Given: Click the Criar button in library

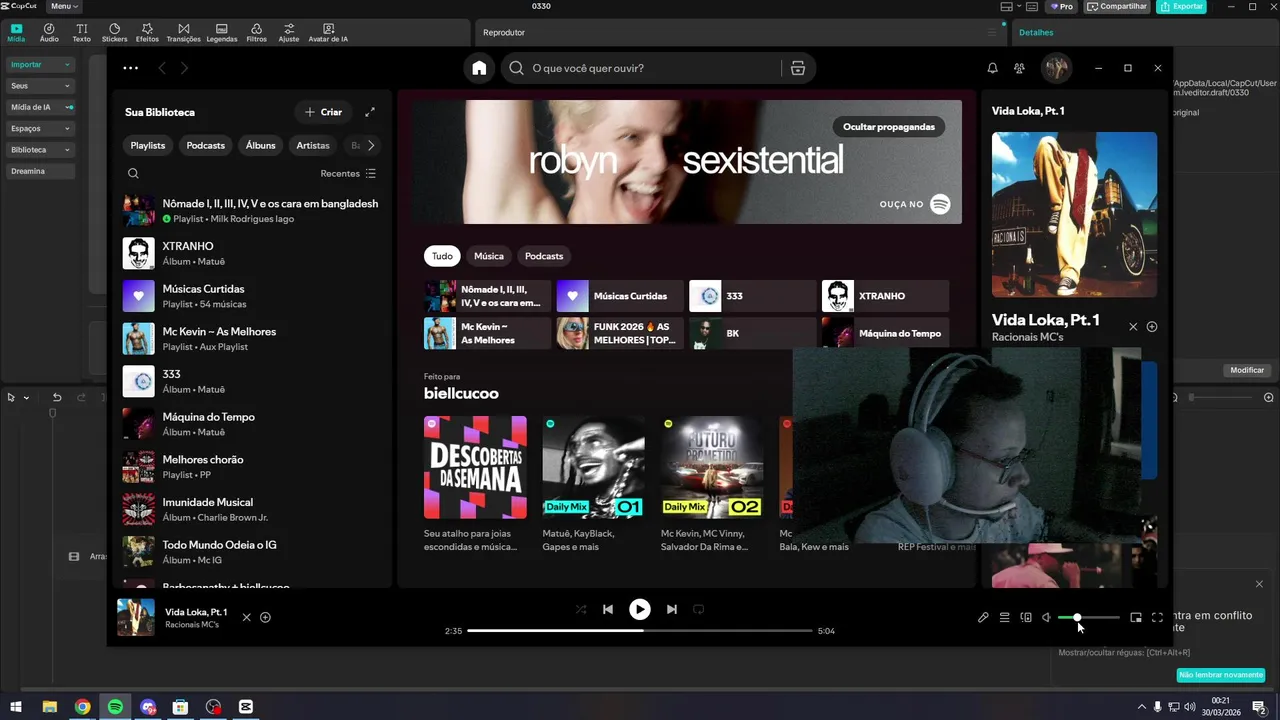Looking at the screenshot, I should pos(323,112).
